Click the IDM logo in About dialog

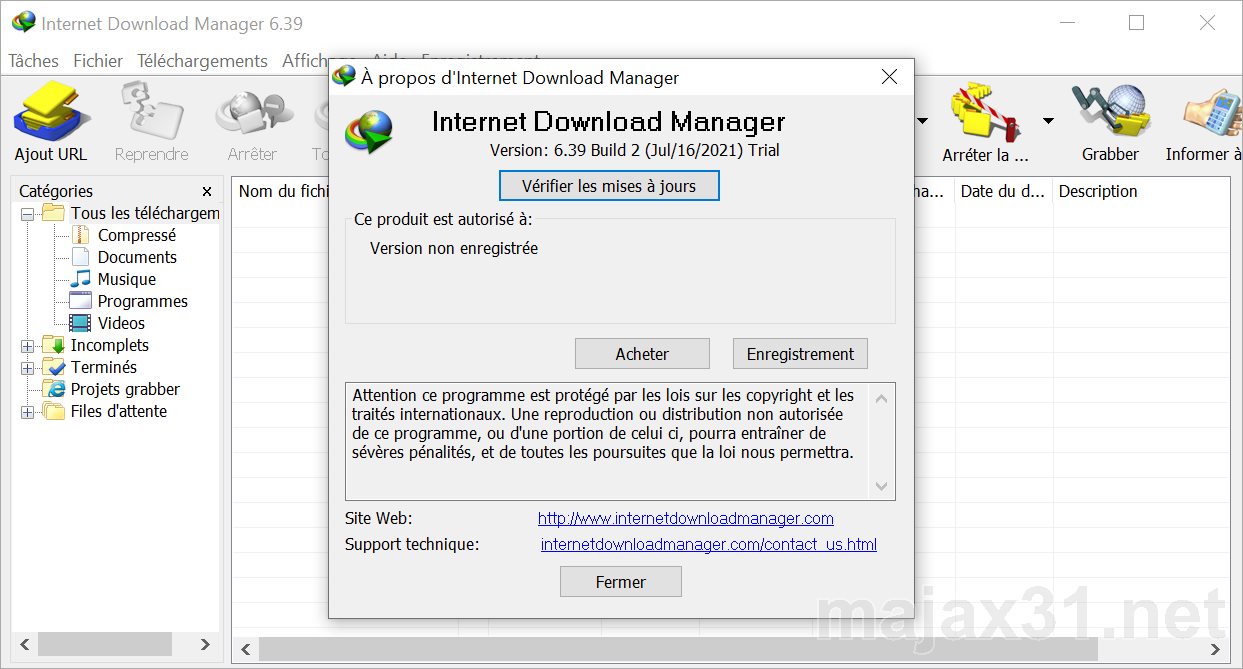click(368, 133)
